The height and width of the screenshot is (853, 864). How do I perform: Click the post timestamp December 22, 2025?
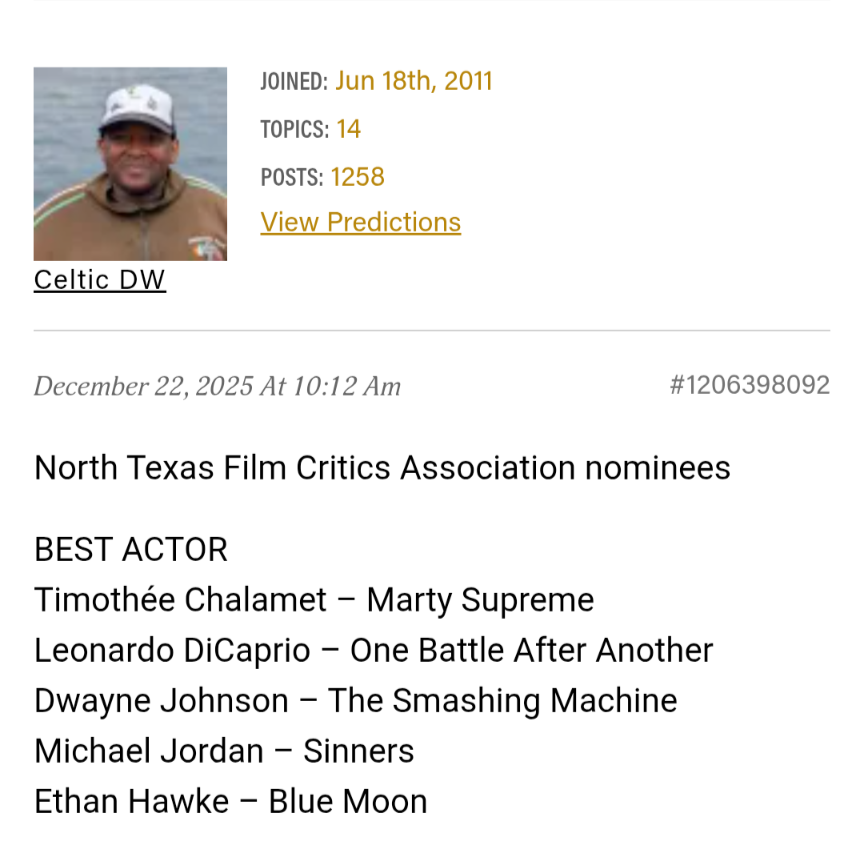click(217, 386)
